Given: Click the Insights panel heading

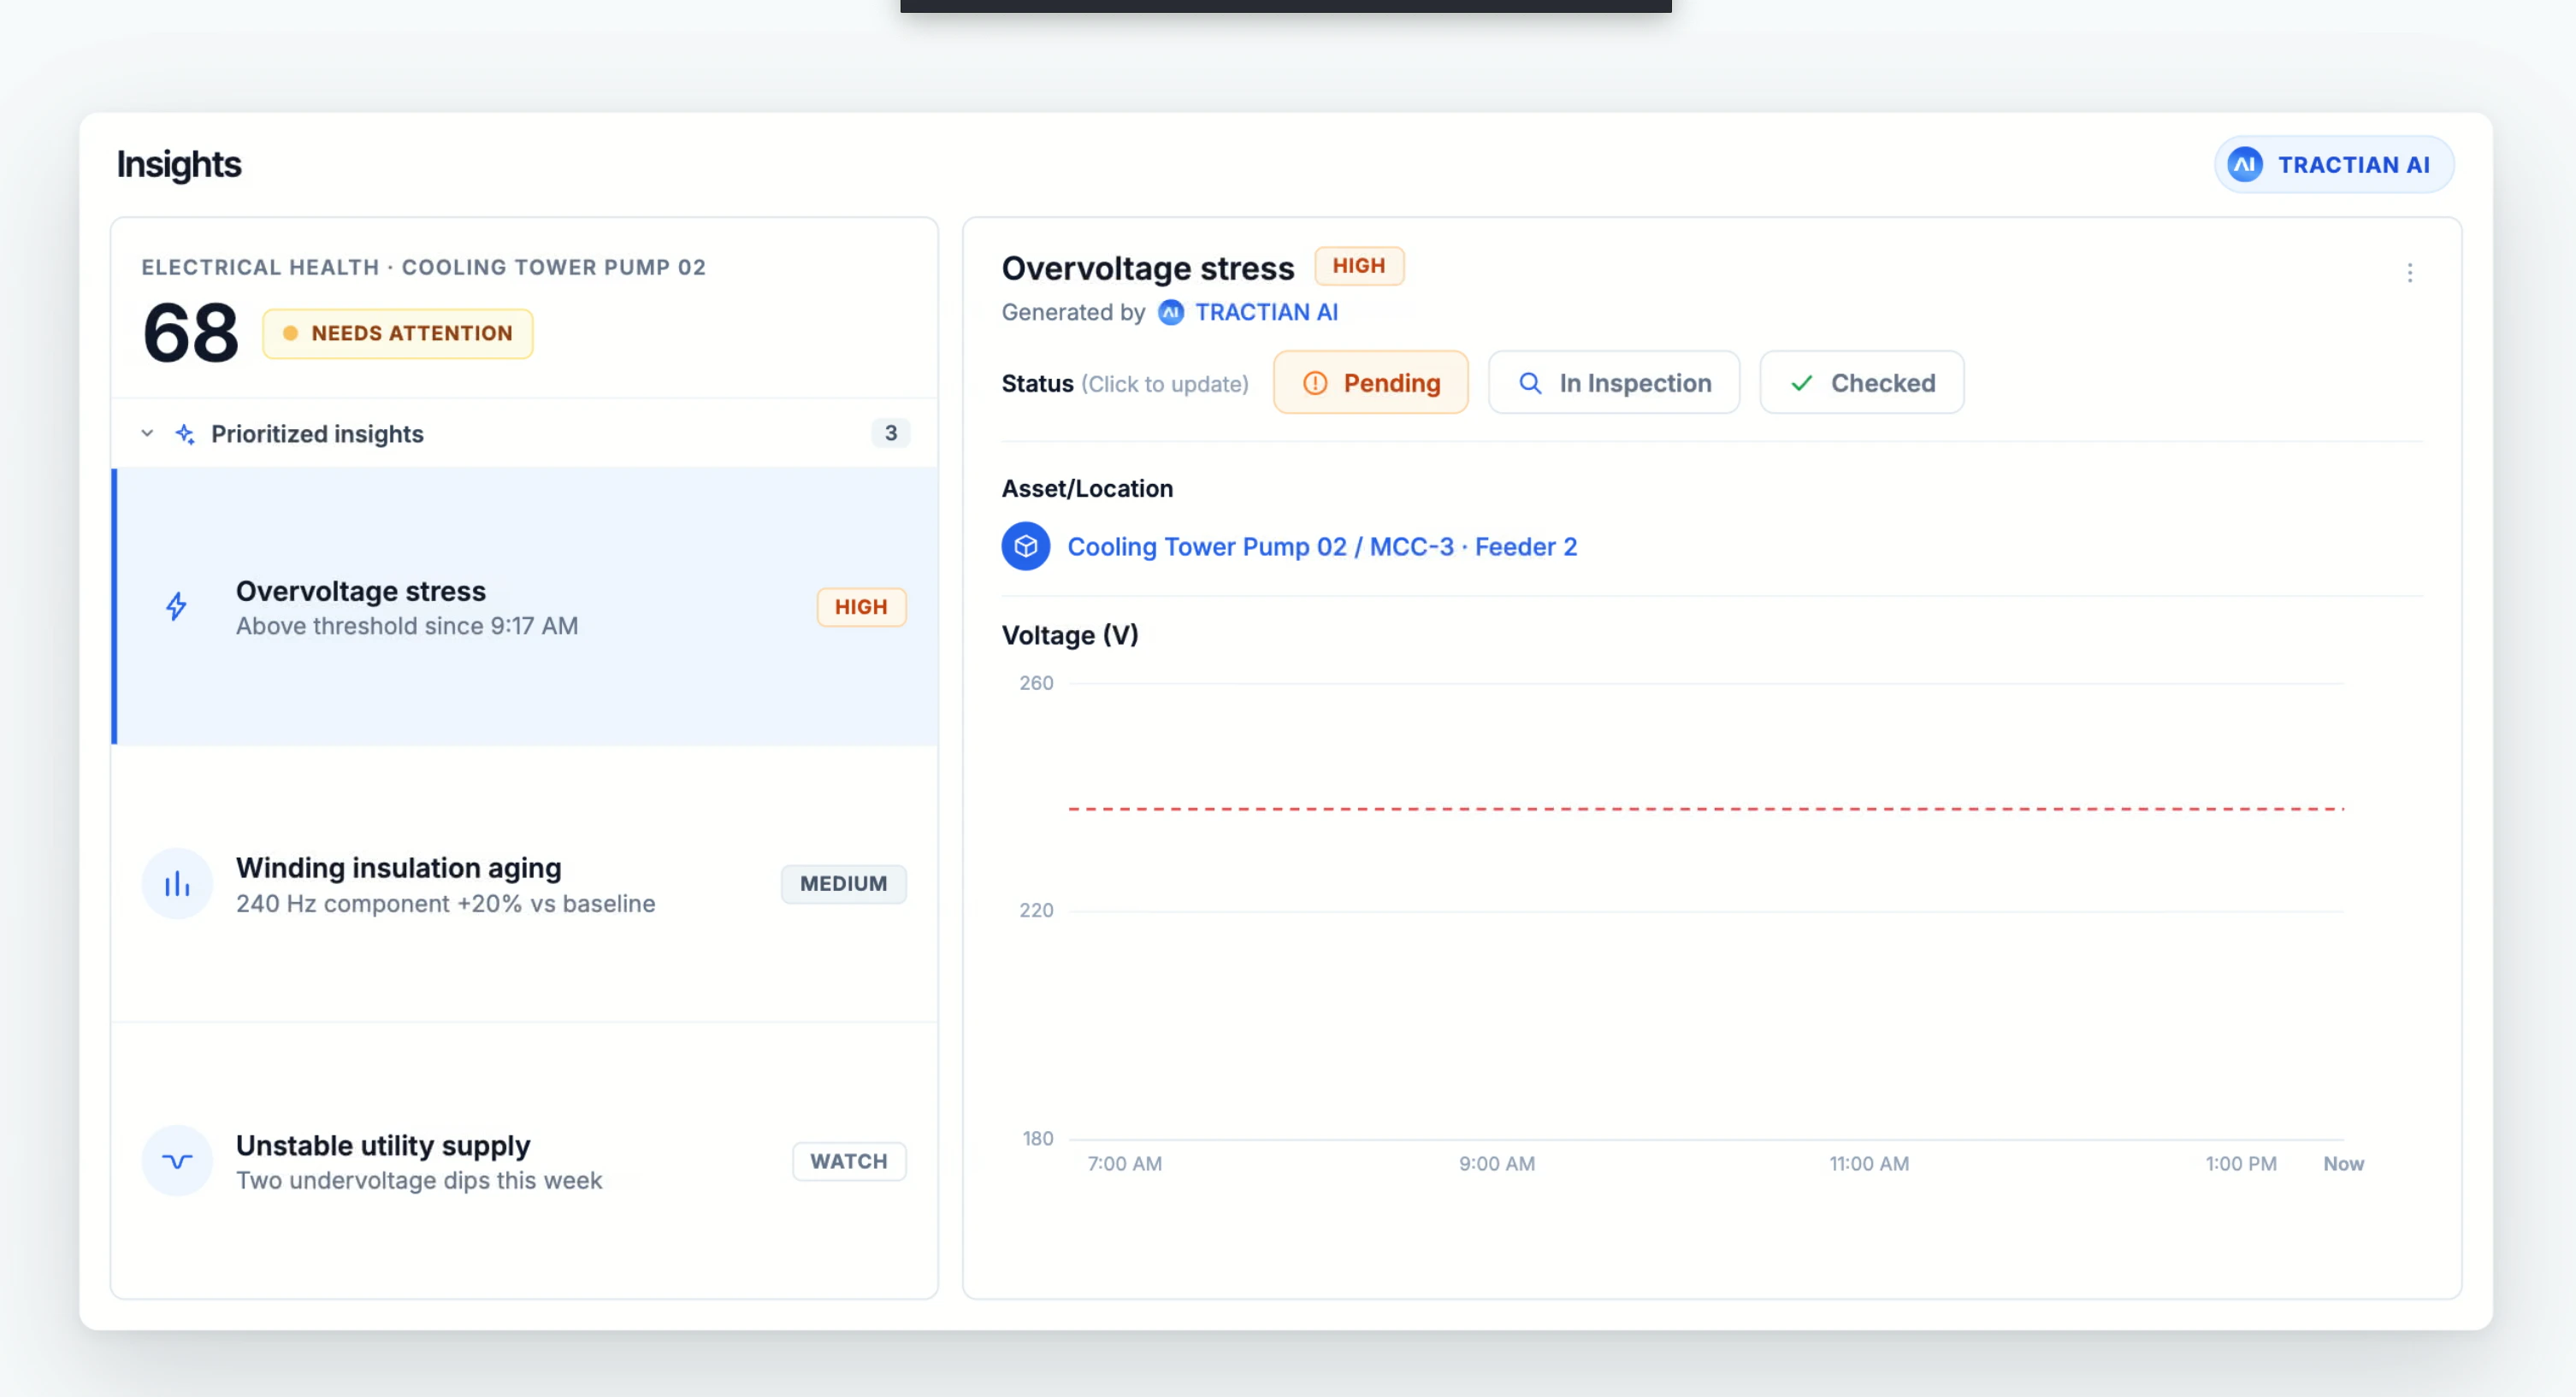Looking at the screenshot, I should pos(179,165).
